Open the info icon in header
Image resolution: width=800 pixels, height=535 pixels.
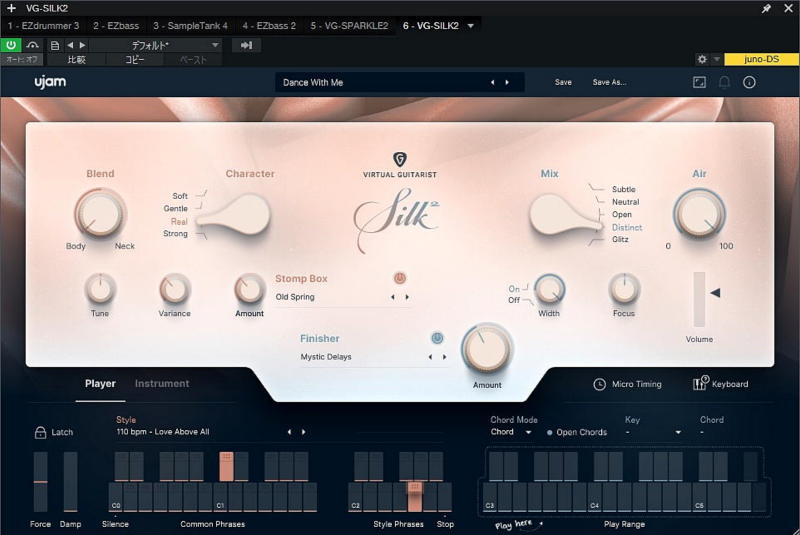749,82
